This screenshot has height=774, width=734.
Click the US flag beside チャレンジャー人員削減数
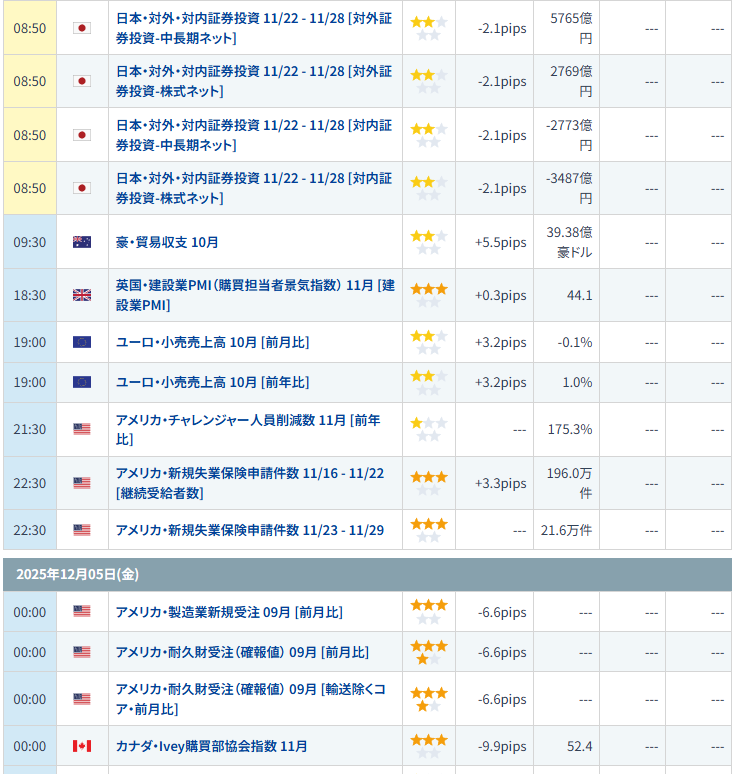coord(82,429)
